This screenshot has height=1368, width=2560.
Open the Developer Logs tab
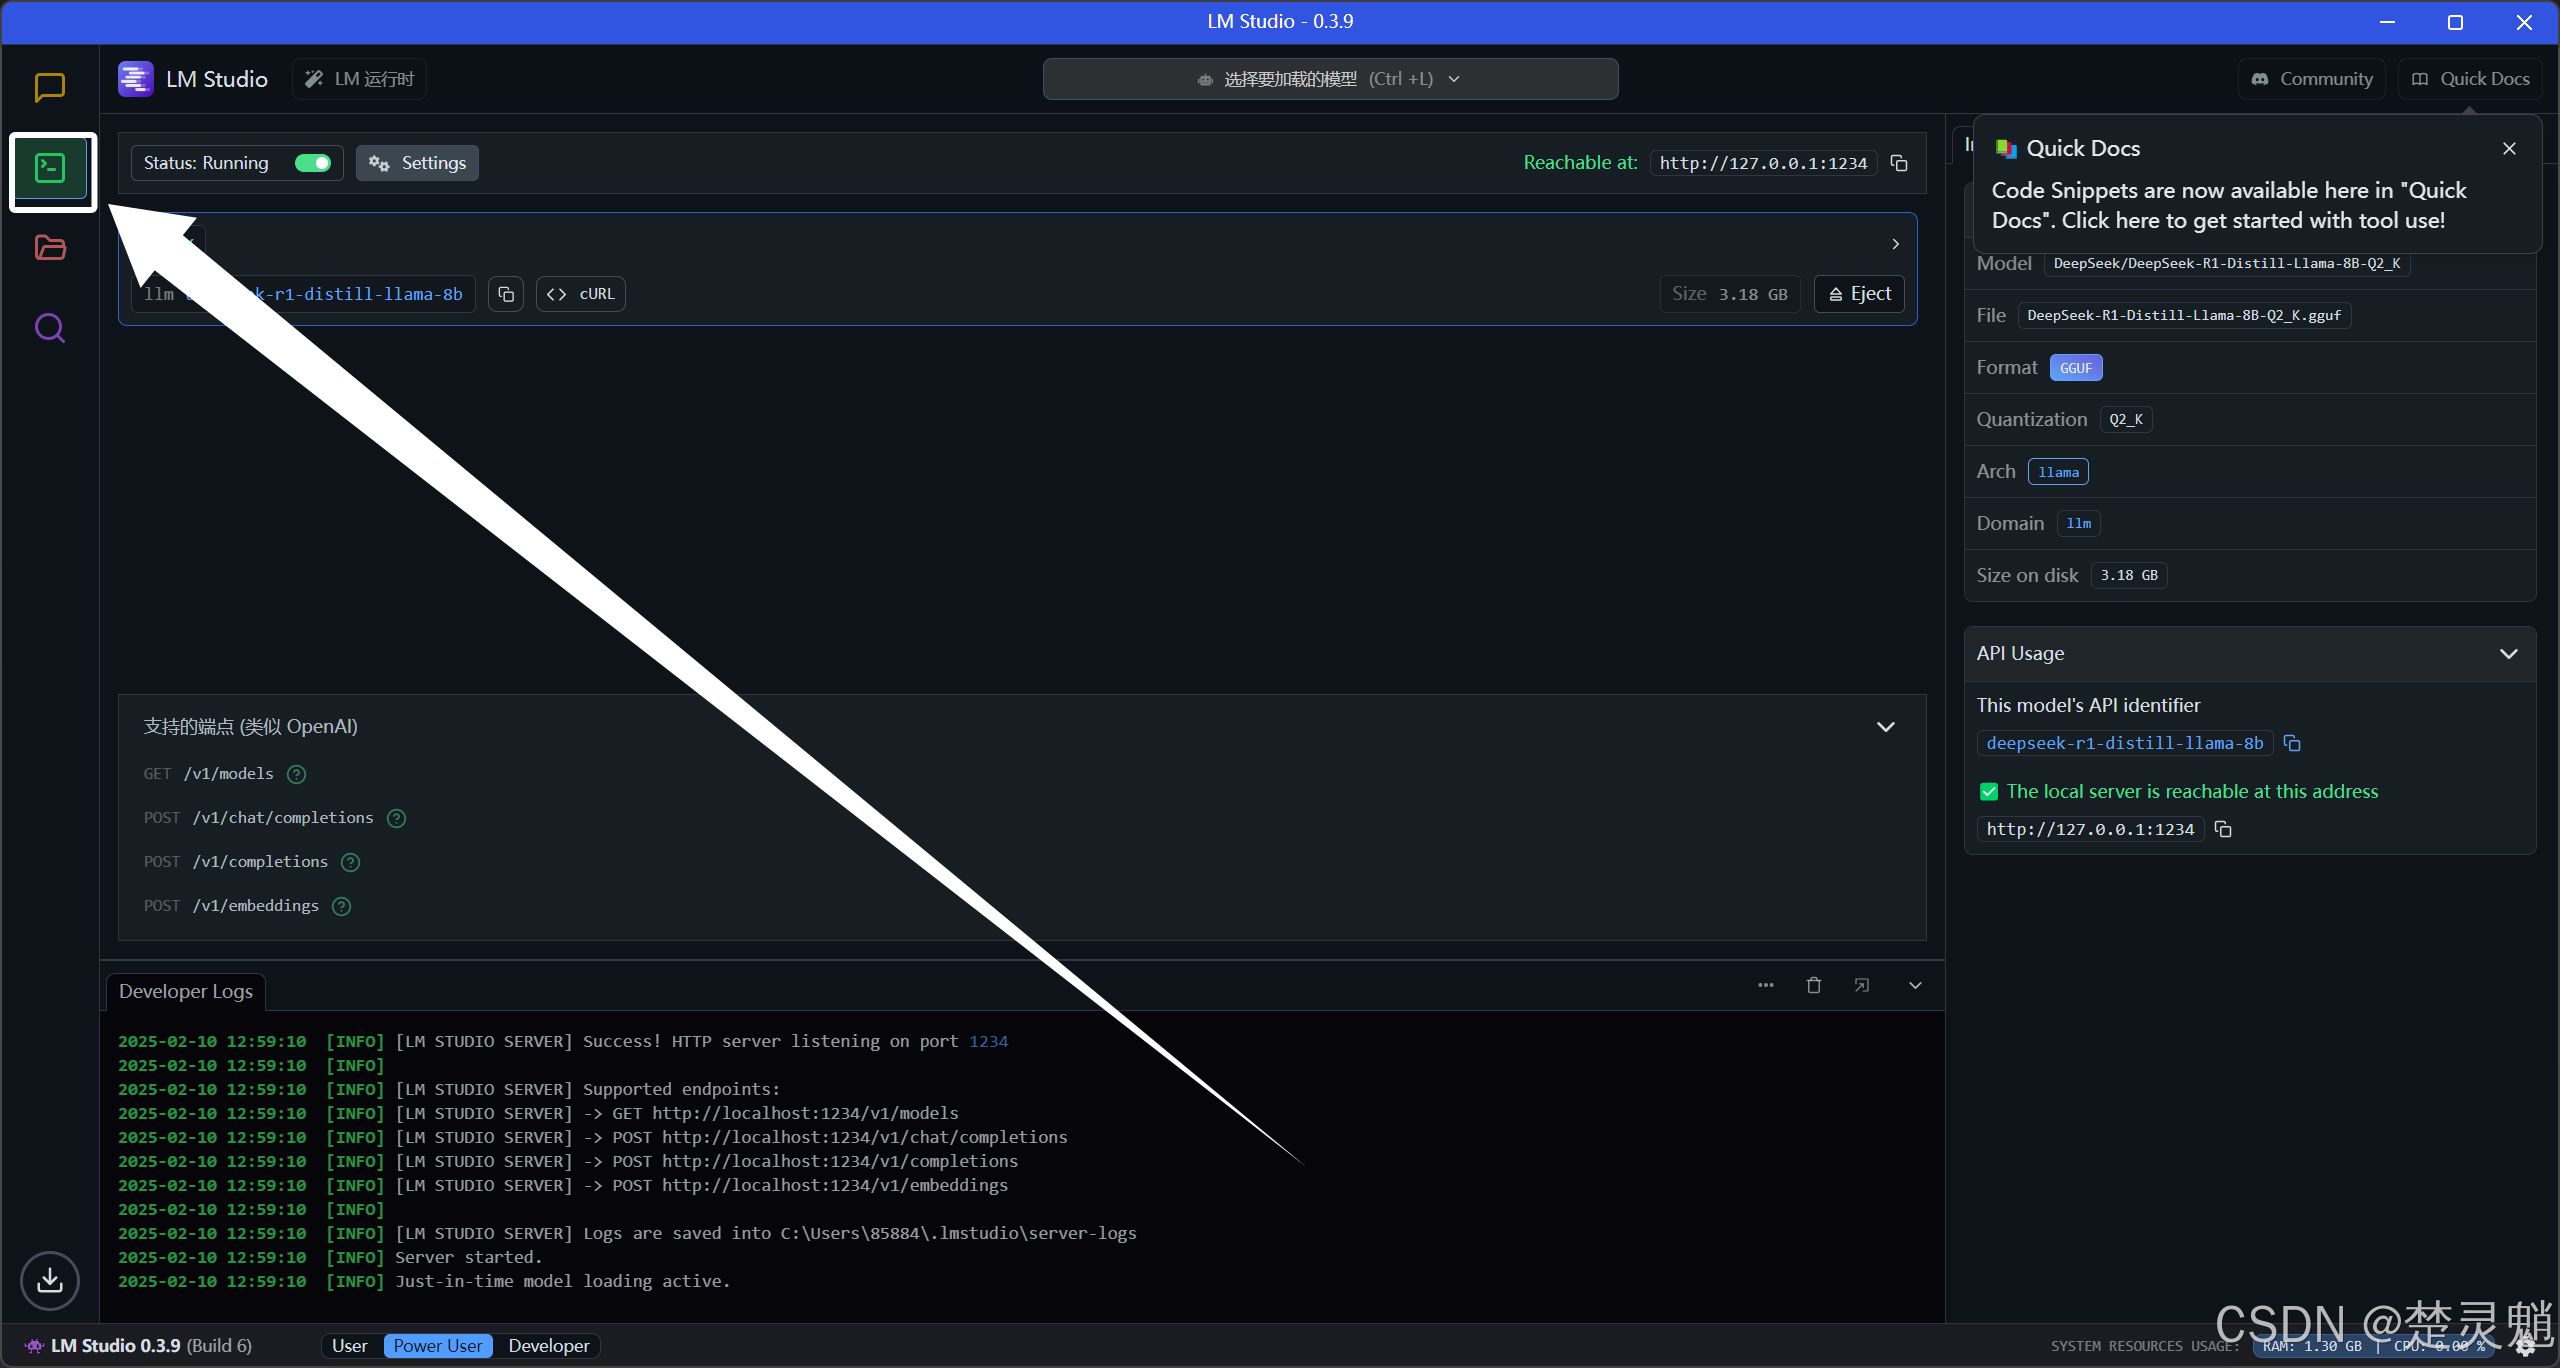186,991
